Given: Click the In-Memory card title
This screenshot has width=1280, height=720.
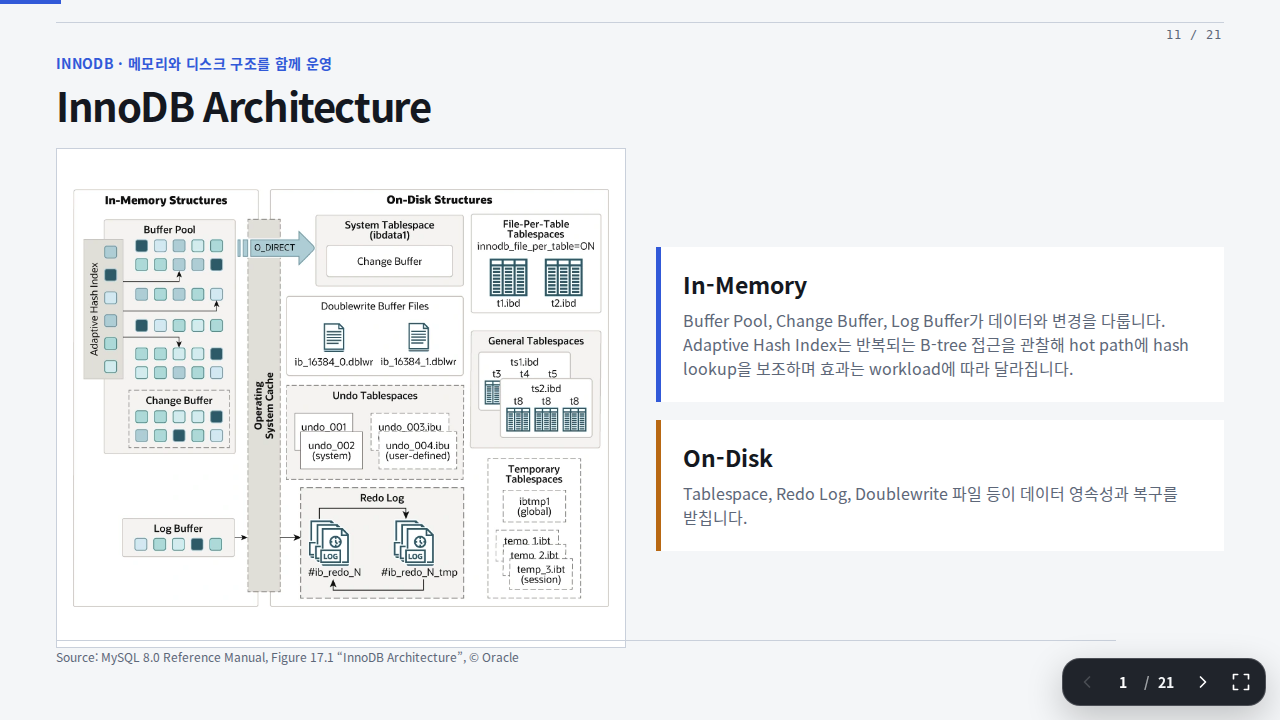Looking at the screenshot, I should pyautogui.click(x=745, y=285).
